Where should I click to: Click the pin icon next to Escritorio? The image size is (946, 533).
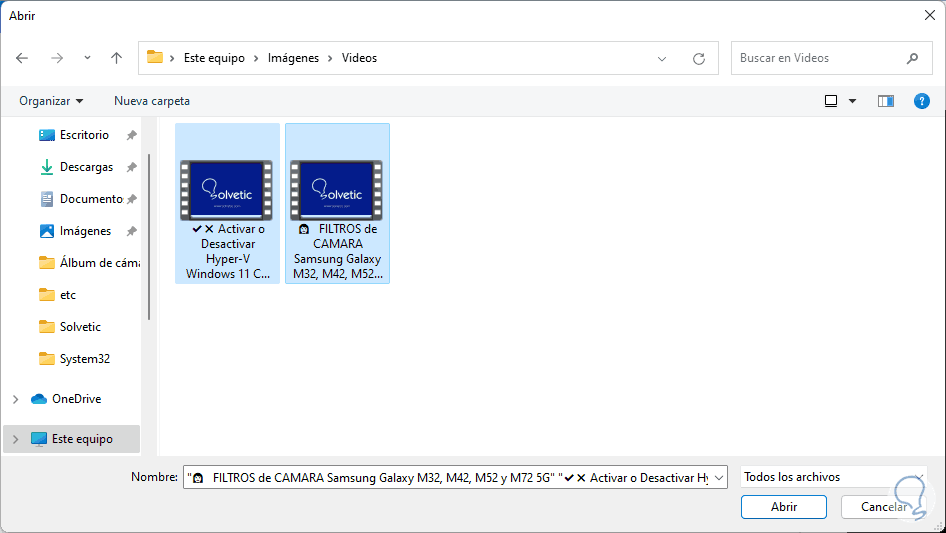point(131,135)
